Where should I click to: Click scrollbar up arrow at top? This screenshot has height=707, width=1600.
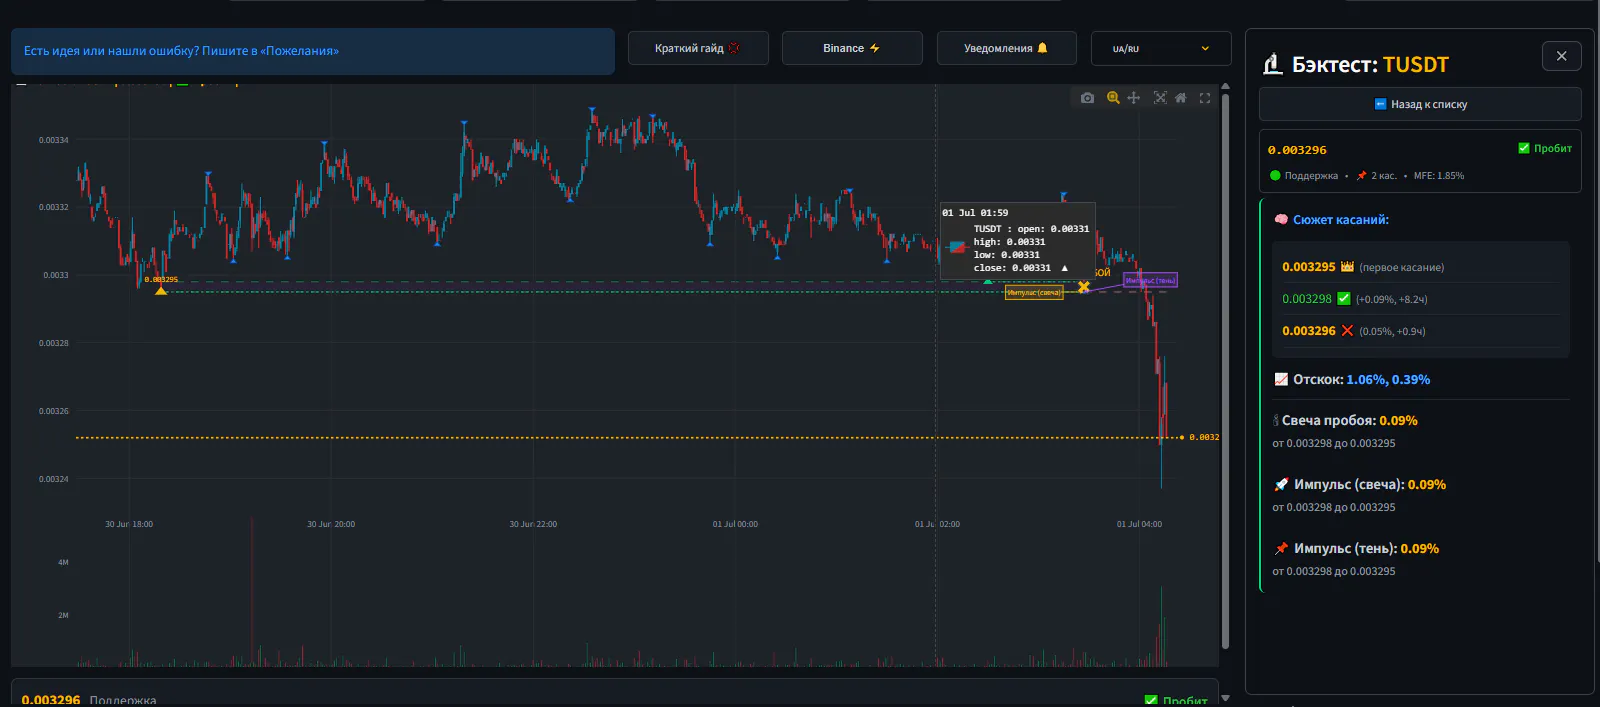[x=1225, y=88]
